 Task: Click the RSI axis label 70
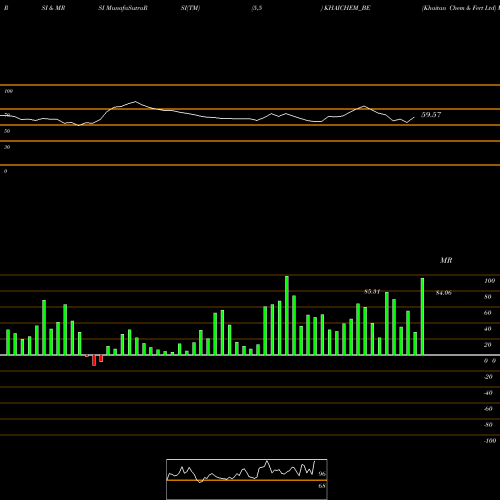point(7,115)
